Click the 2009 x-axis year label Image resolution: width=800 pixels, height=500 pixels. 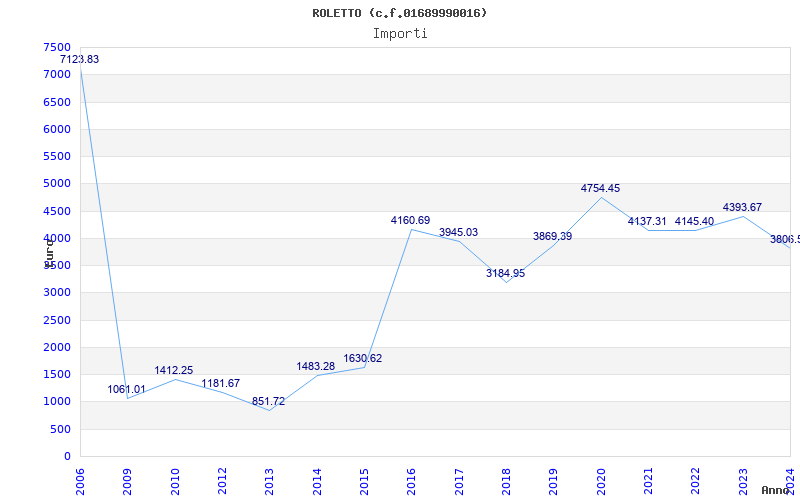tap(127, 481)
